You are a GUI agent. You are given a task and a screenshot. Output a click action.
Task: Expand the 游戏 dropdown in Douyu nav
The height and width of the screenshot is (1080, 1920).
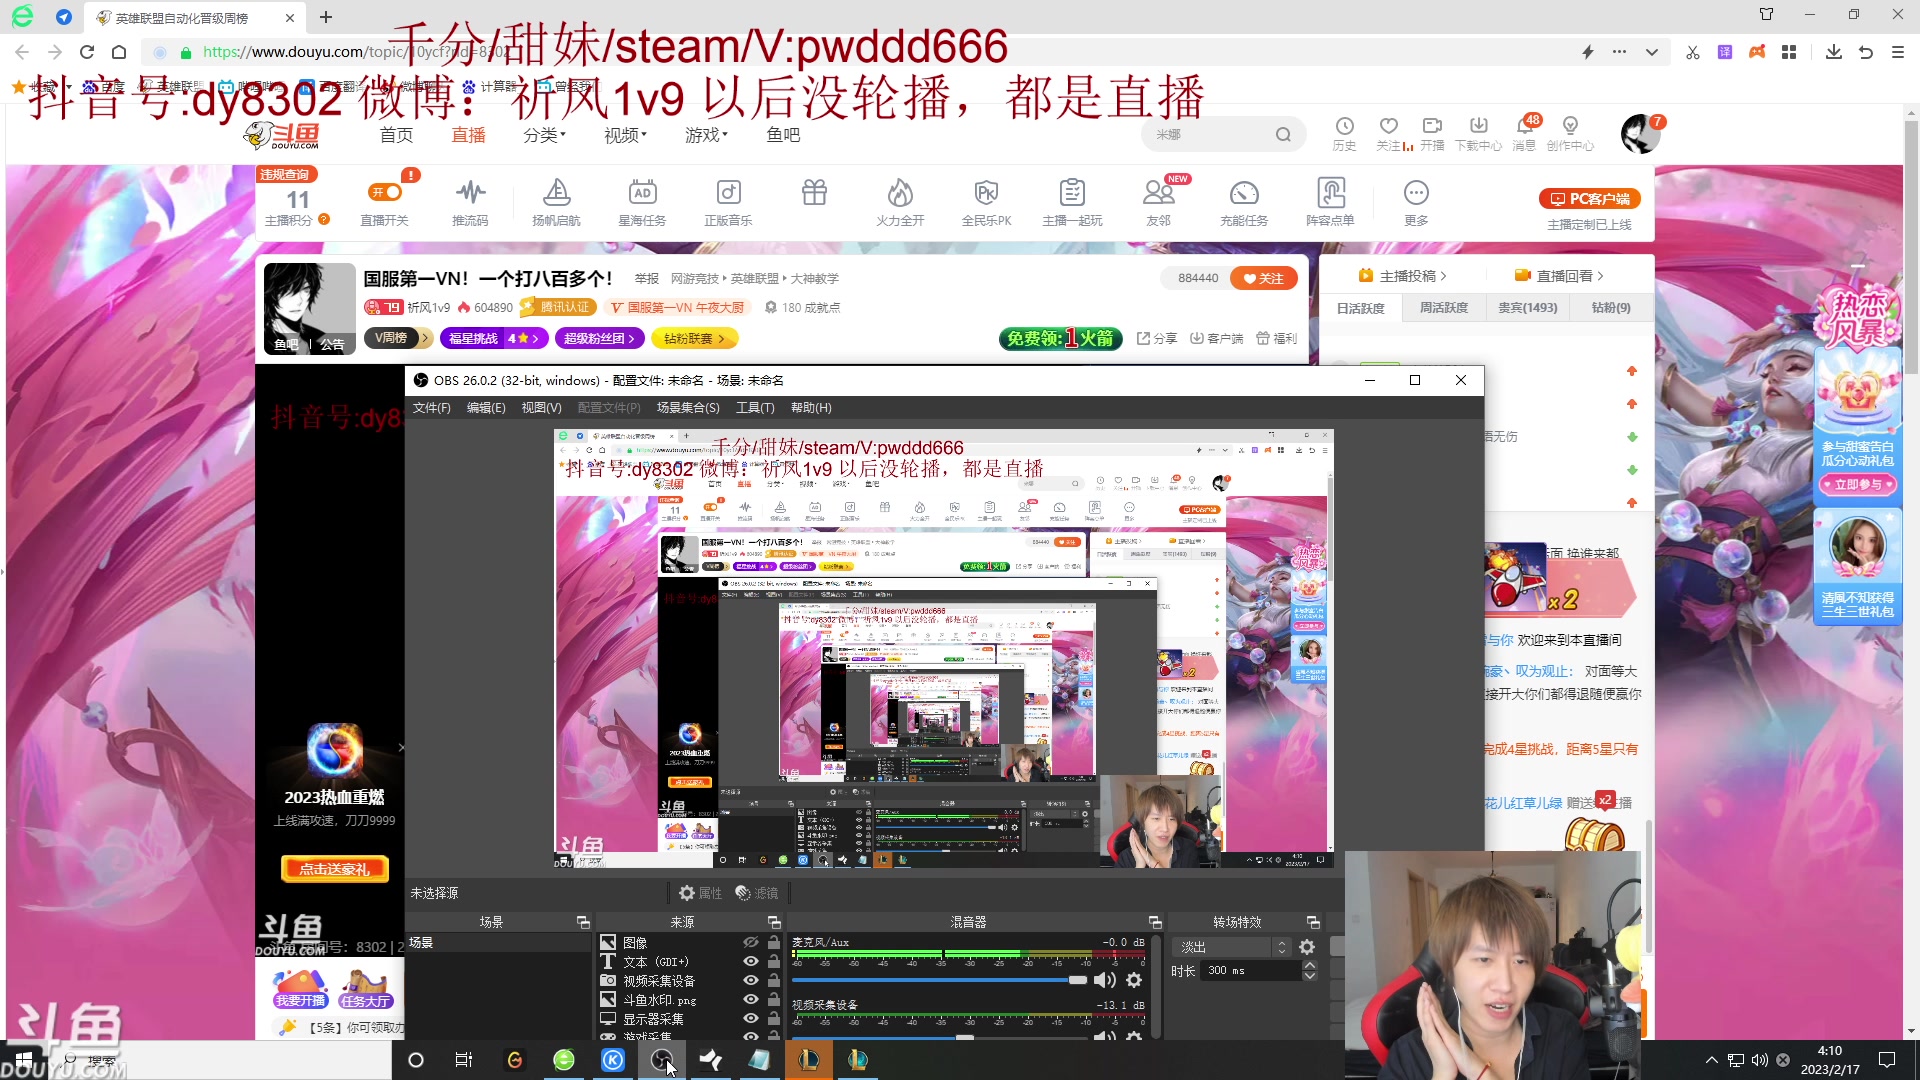(x=706, y=134)
